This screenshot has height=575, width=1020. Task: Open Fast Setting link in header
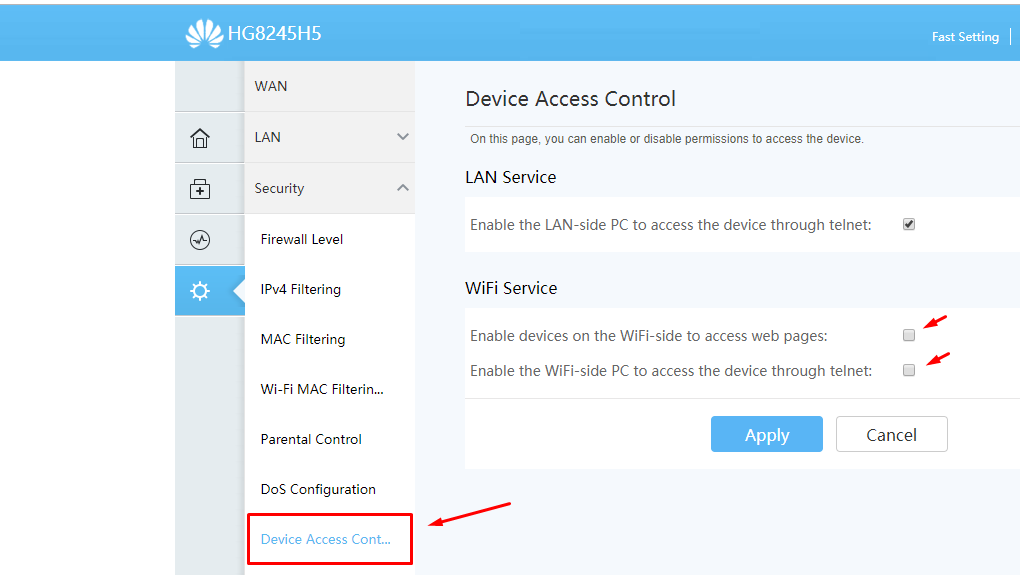[x=965, y=37]
